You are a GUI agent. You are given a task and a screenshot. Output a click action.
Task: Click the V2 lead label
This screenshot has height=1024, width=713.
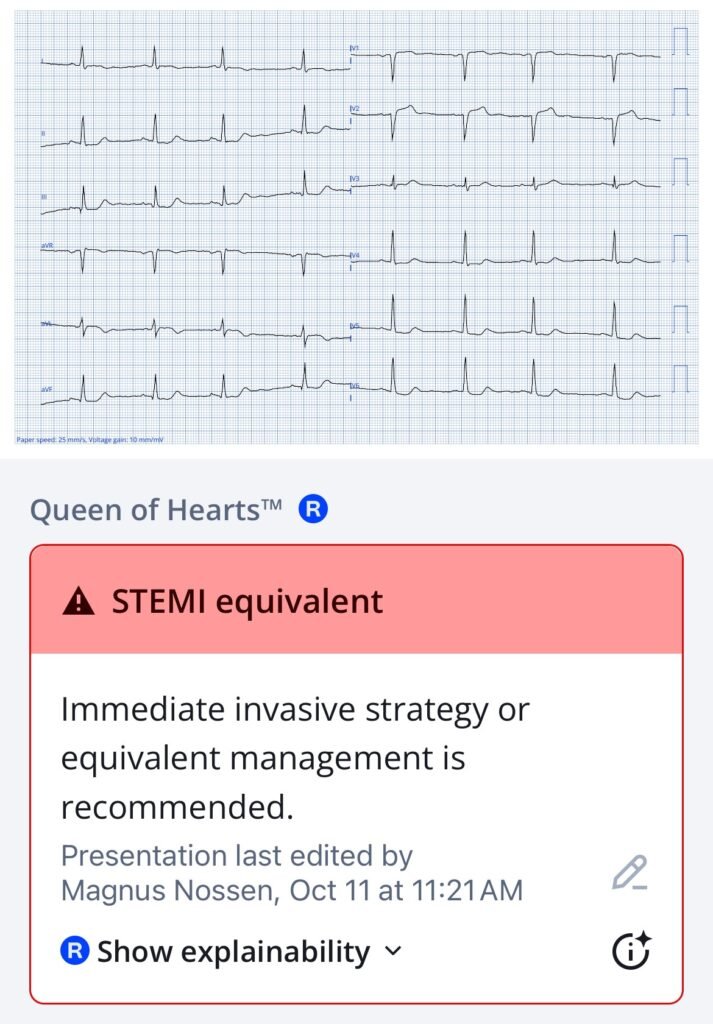click(354, 108)
